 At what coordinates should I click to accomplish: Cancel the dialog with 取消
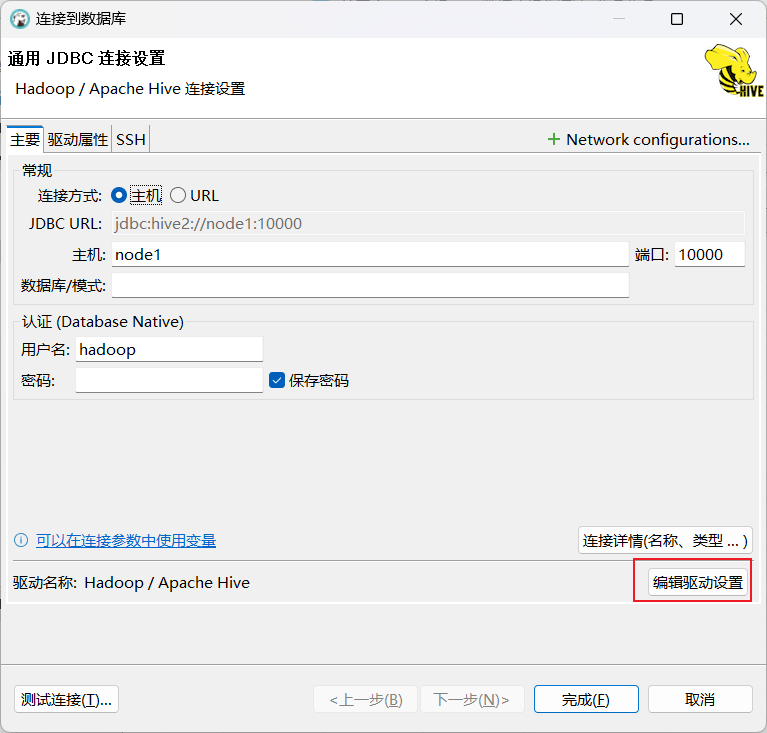point(699,699)
